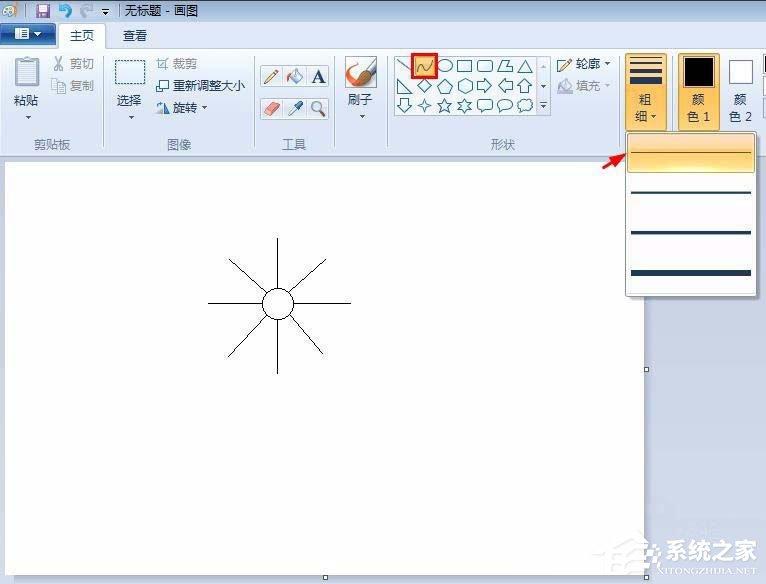The image size is (766, 584).
Task: Choose the Five-point star shape
Action: (445, 105)
